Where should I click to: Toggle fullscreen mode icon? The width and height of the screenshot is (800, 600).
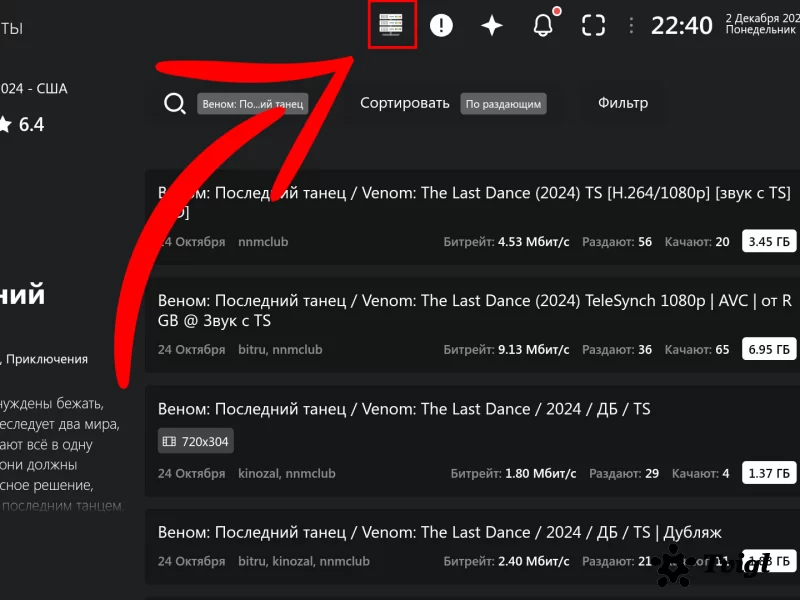[x=593, y=26]
